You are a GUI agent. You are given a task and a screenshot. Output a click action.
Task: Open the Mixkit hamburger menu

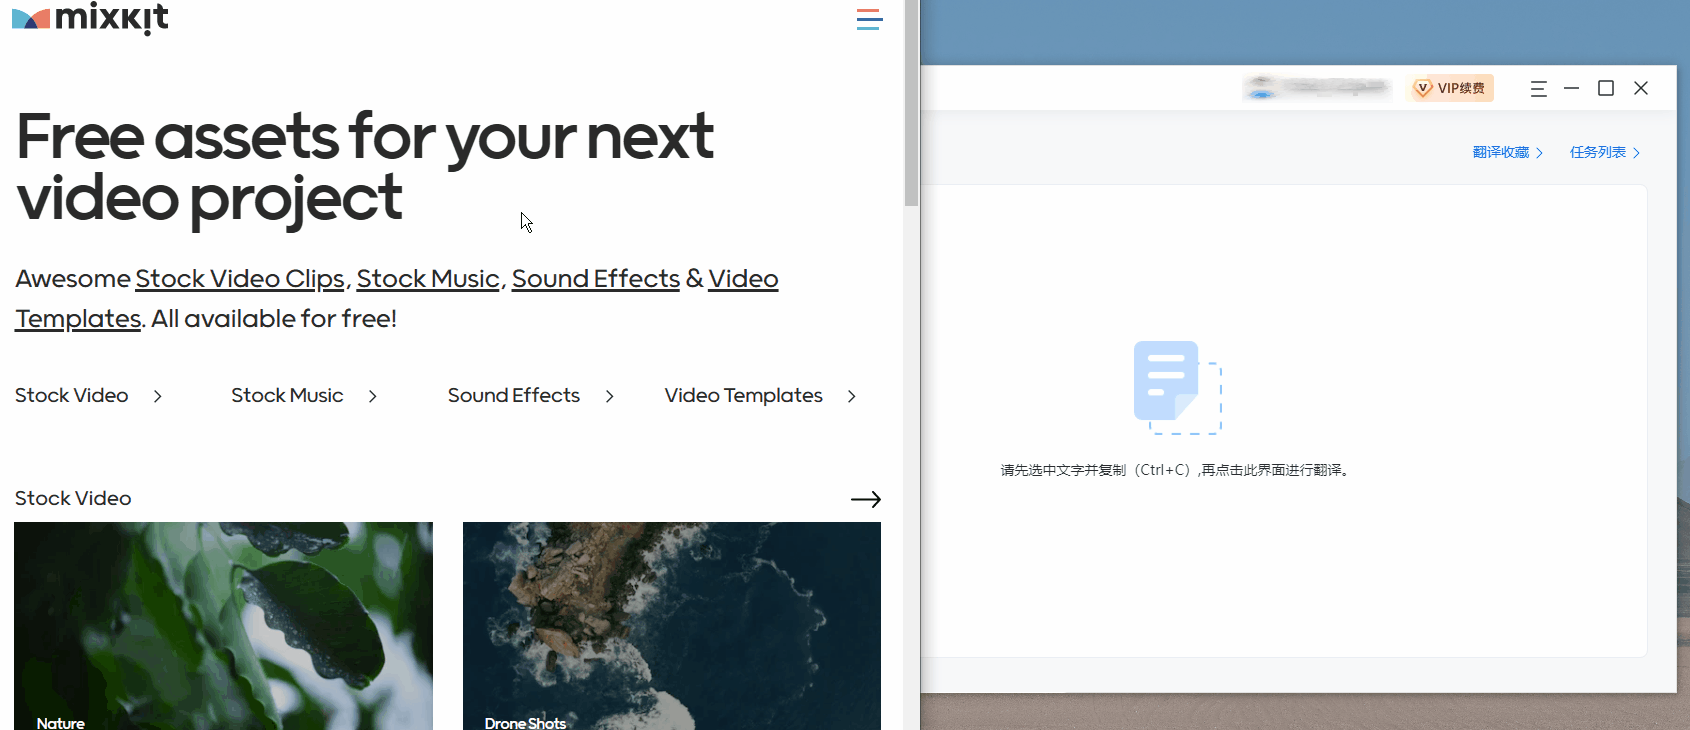click(869, 19)
